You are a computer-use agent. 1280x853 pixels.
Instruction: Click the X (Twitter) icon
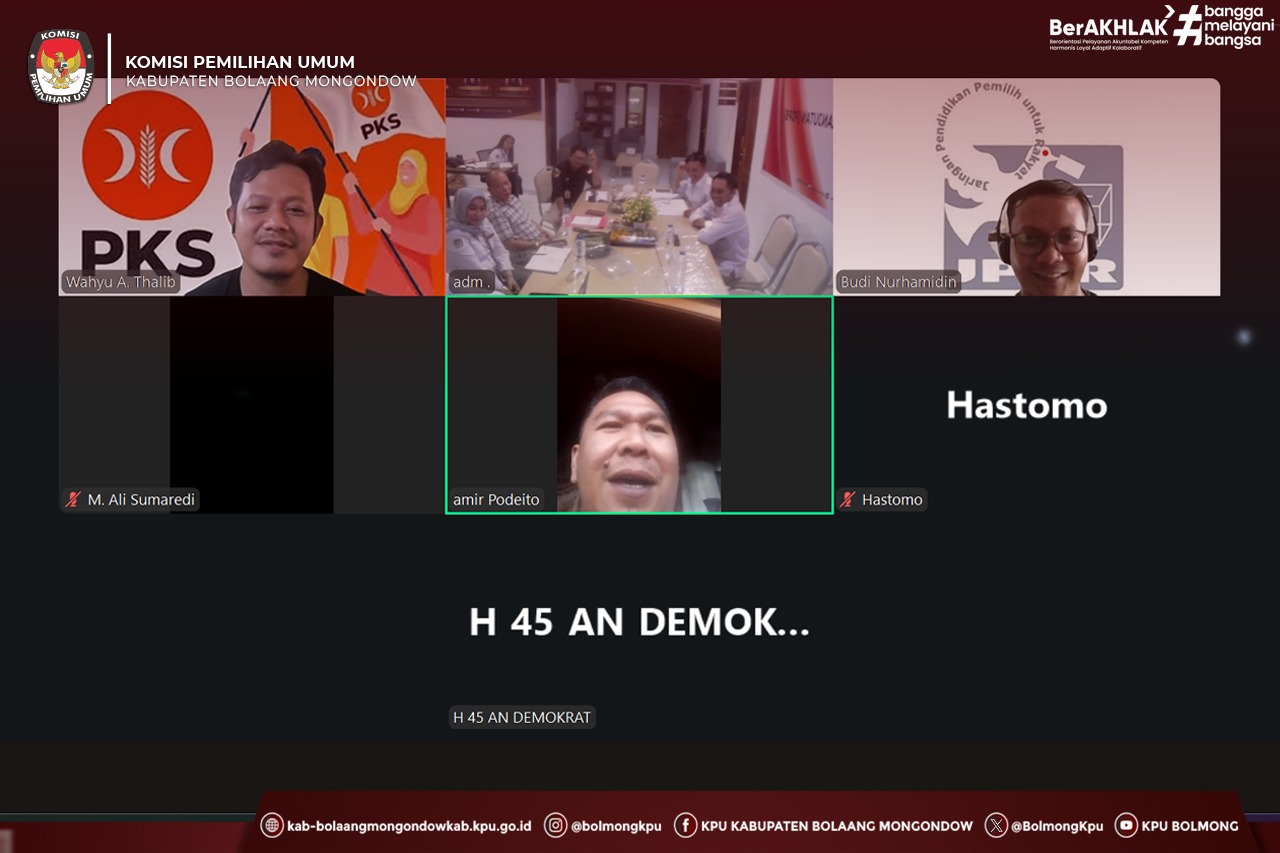tap(996, 825)
